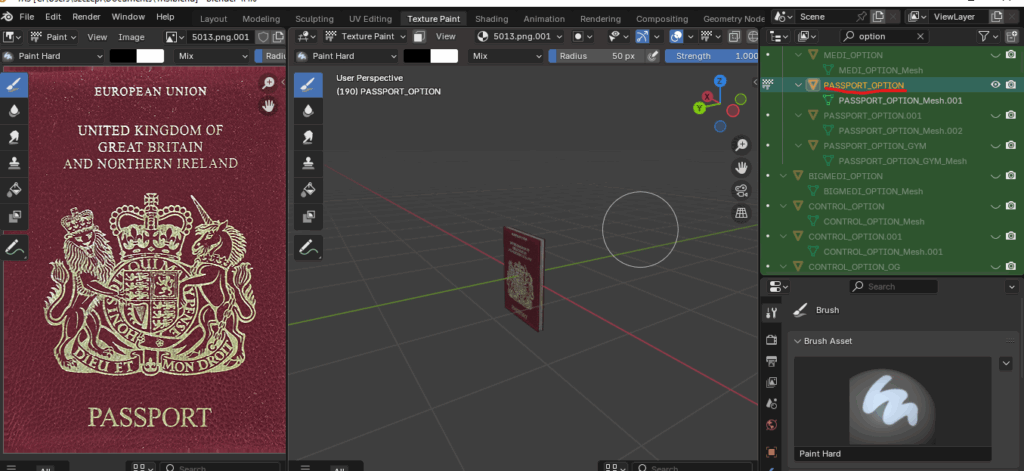Disable rendering for the MEDI_OPTION collection camera icon
The width and height of the screenshot is (1024, 471).
tap(1011, 56)
